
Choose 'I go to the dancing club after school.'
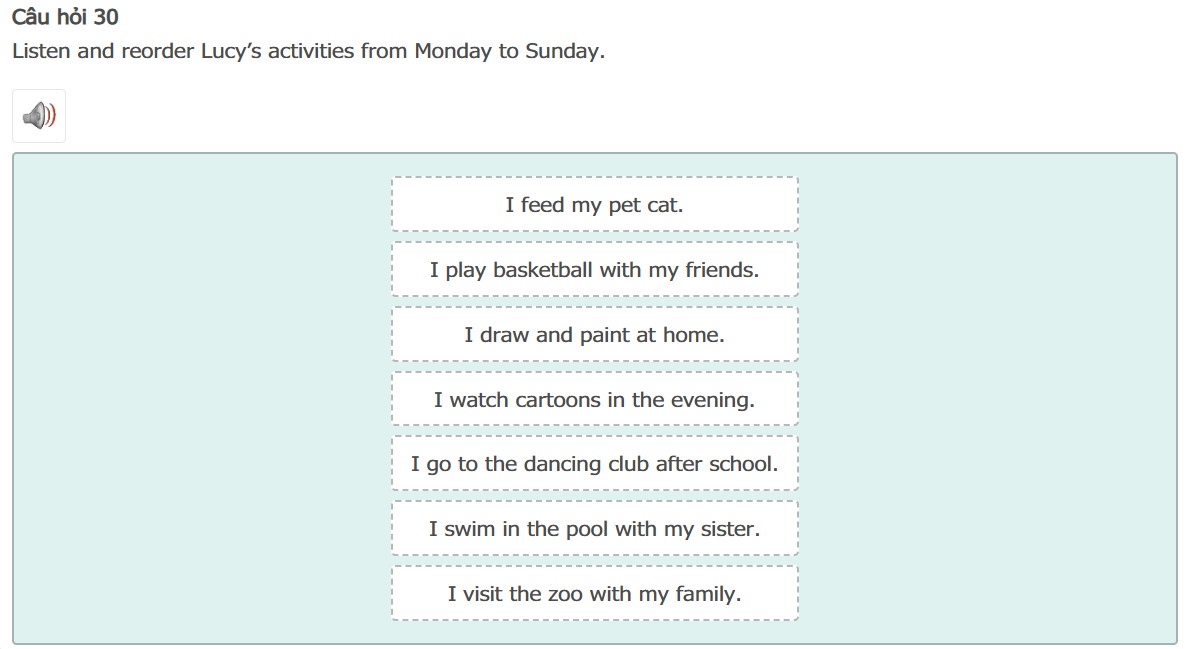tap(594, 464)
